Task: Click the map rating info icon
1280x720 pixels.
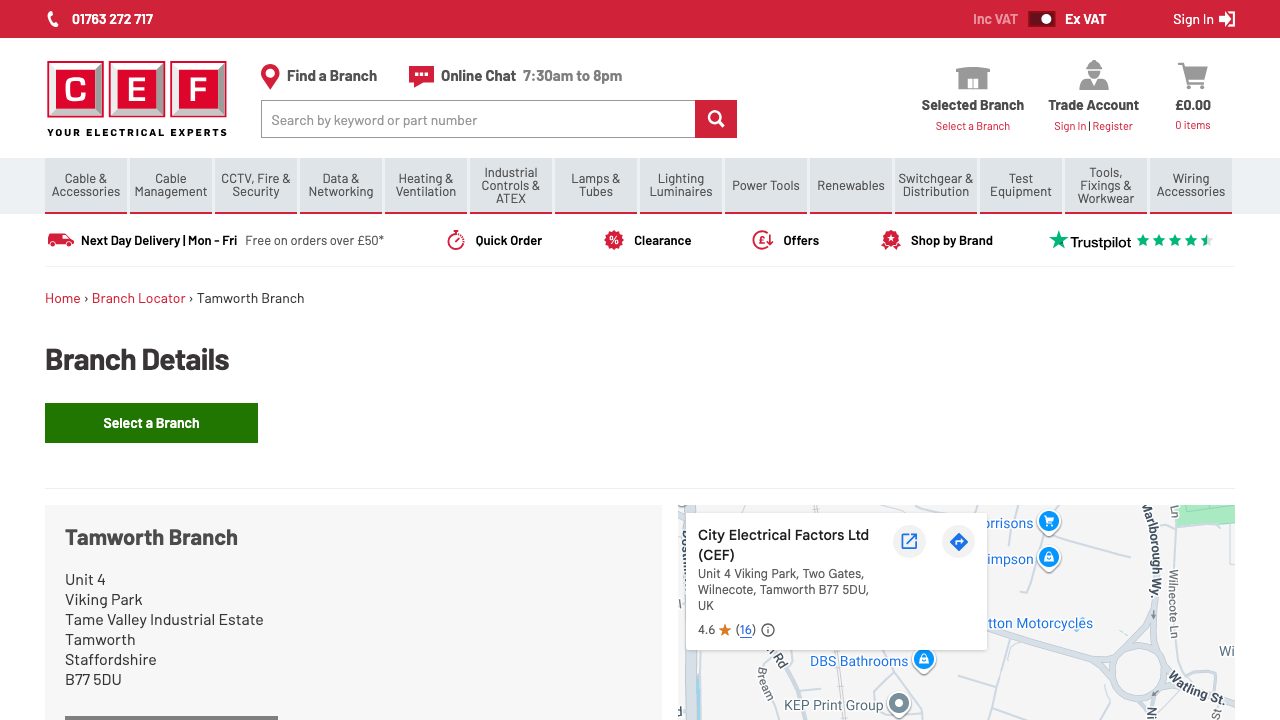Action: [768, 630]
